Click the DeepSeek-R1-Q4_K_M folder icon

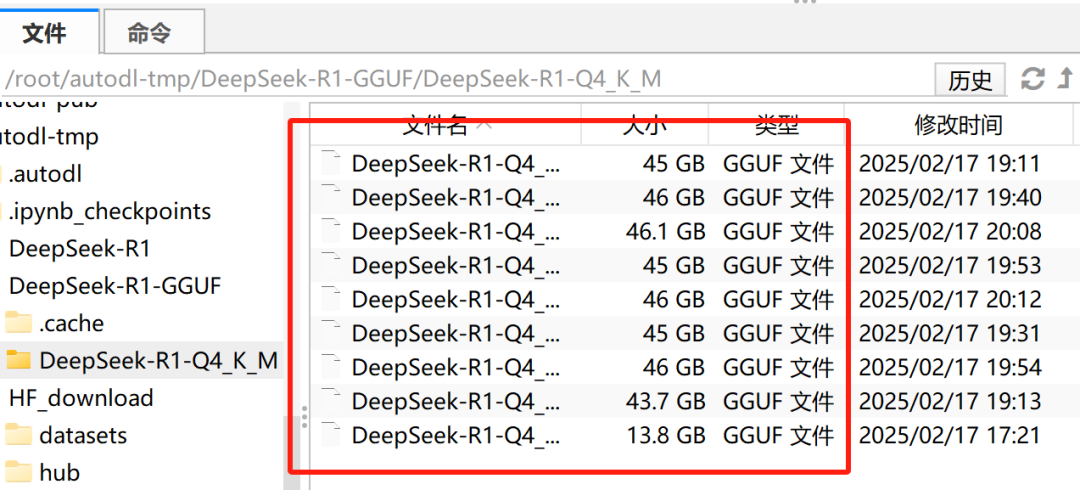tap(19, 360)
